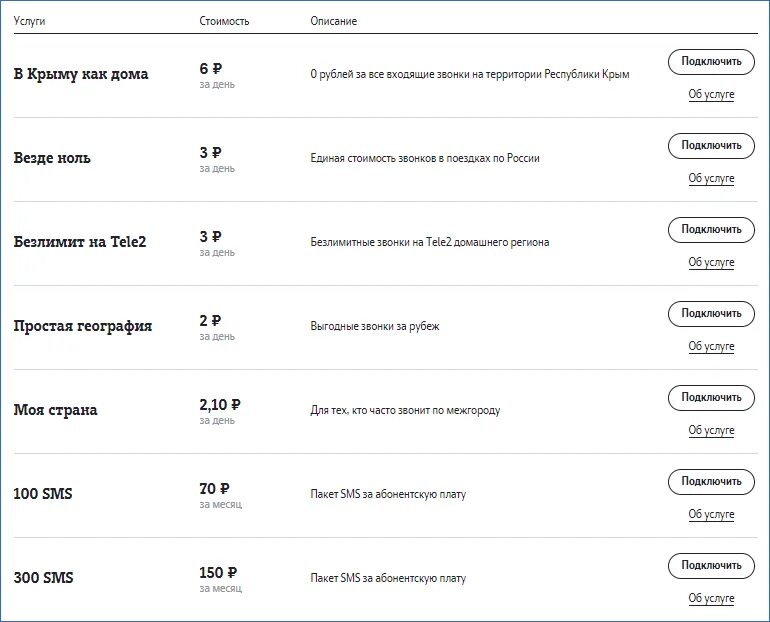Select the Везде ноль service title
Viewport: 770px width, 622px height.
tap(52, 158)
